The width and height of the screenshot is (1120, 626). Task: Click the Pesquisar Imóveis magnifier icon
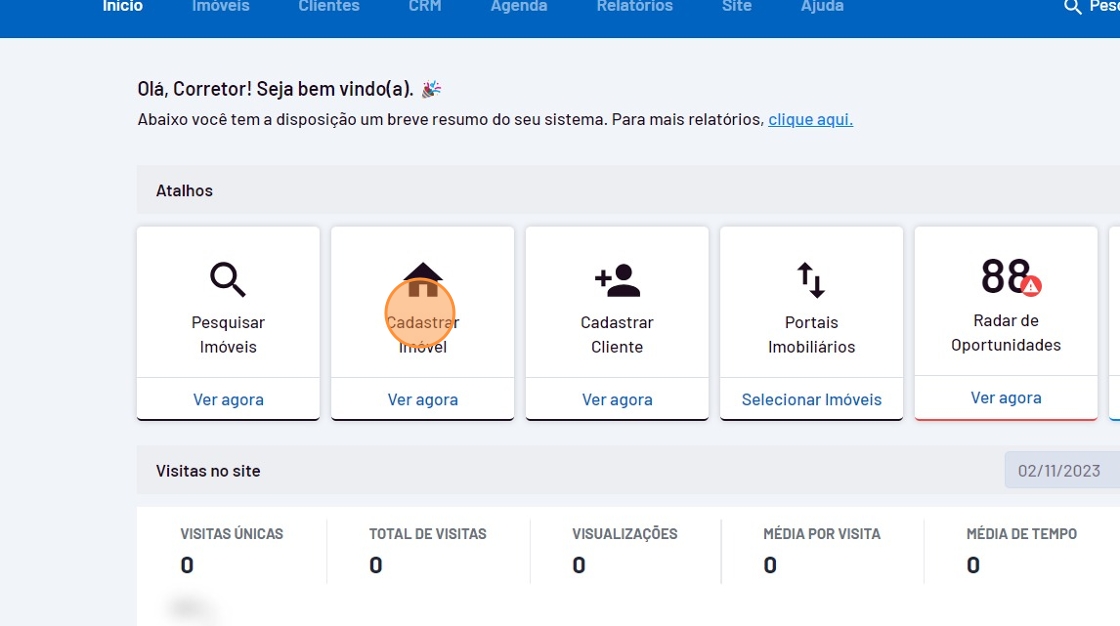coord(228,279)
